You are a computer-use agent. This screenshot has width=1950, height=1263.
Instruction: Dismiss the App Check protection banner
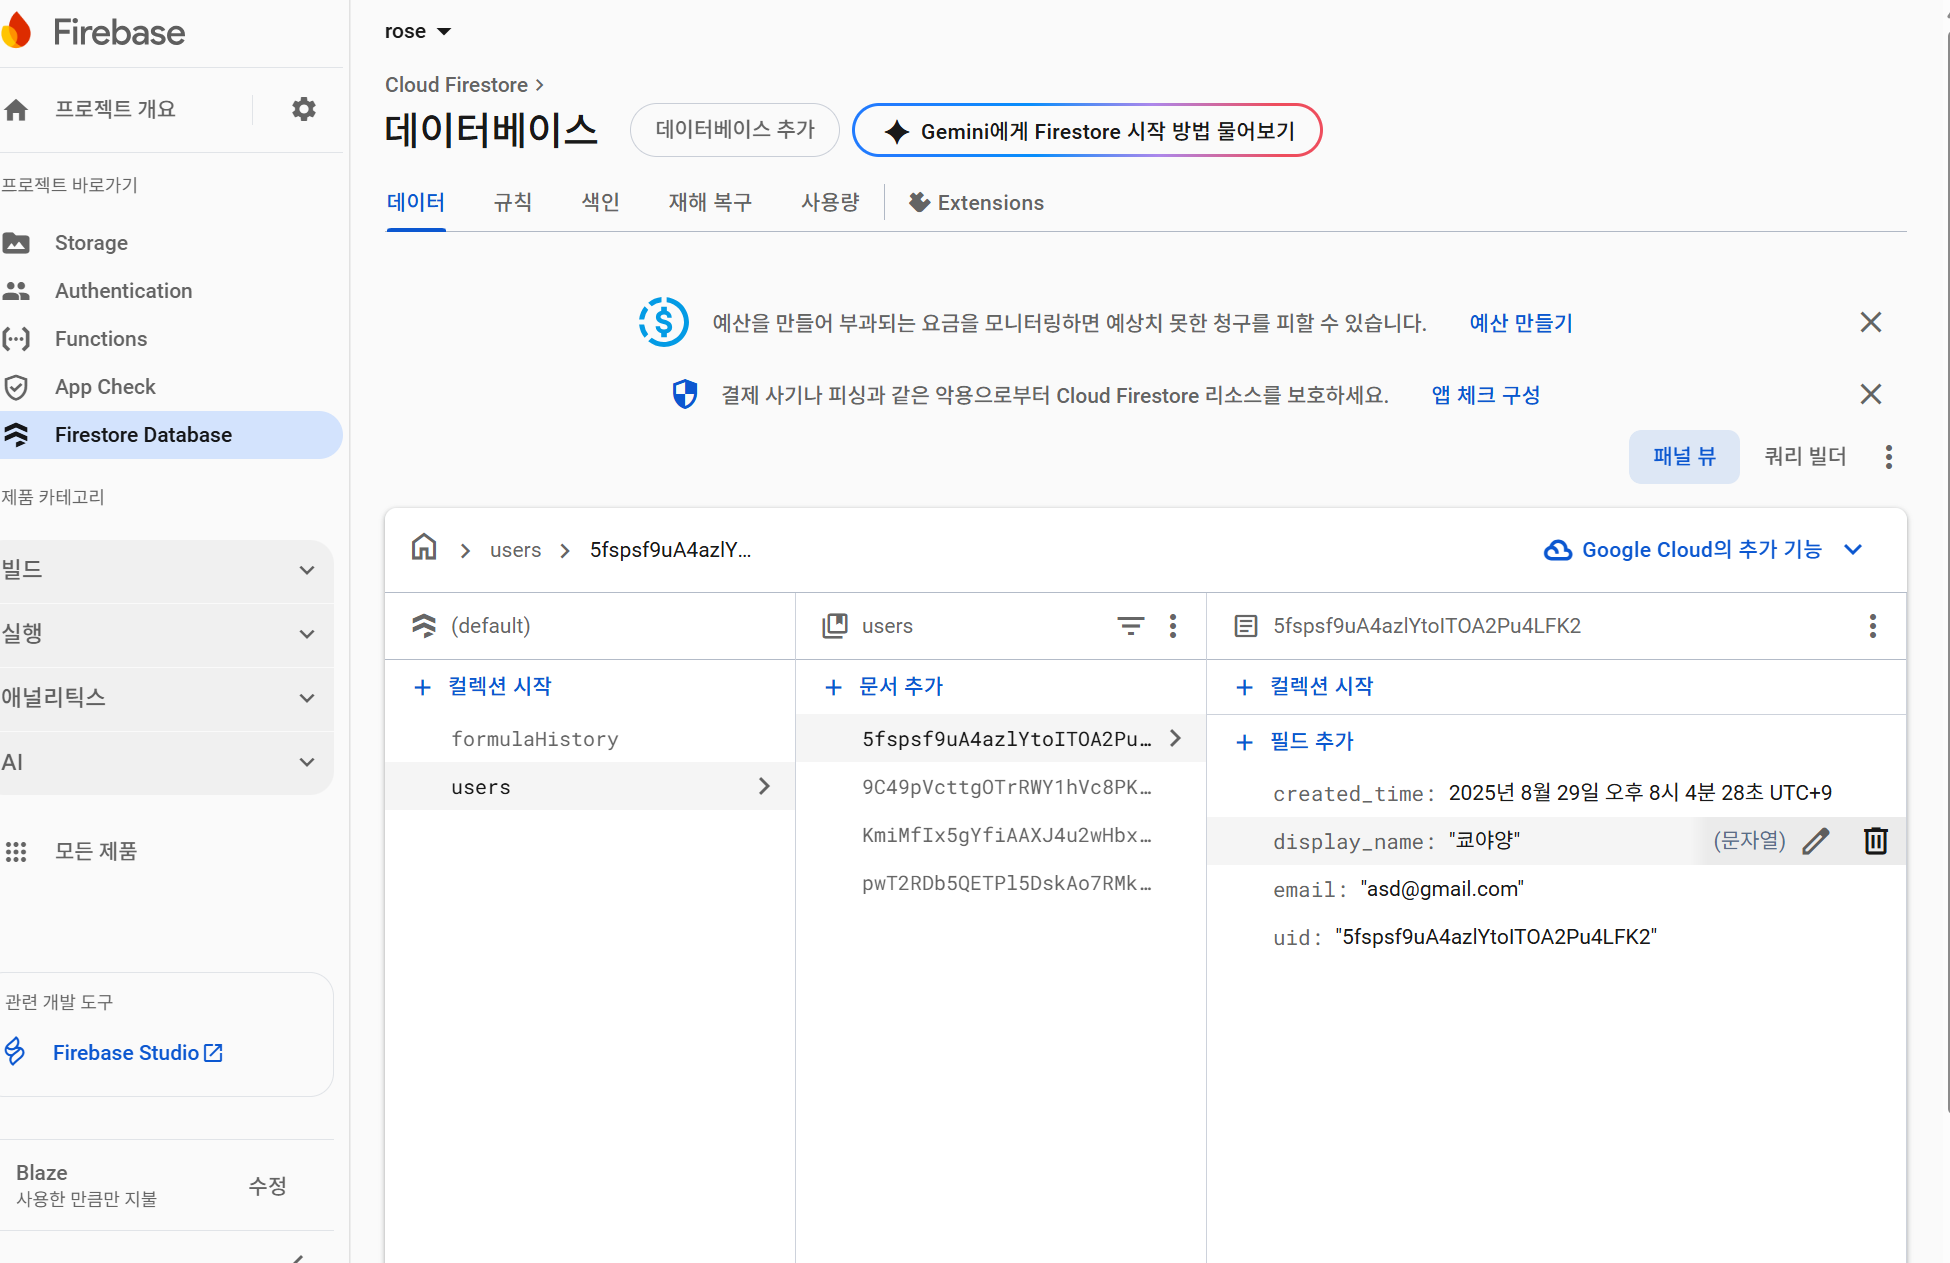click(1871, 394)
